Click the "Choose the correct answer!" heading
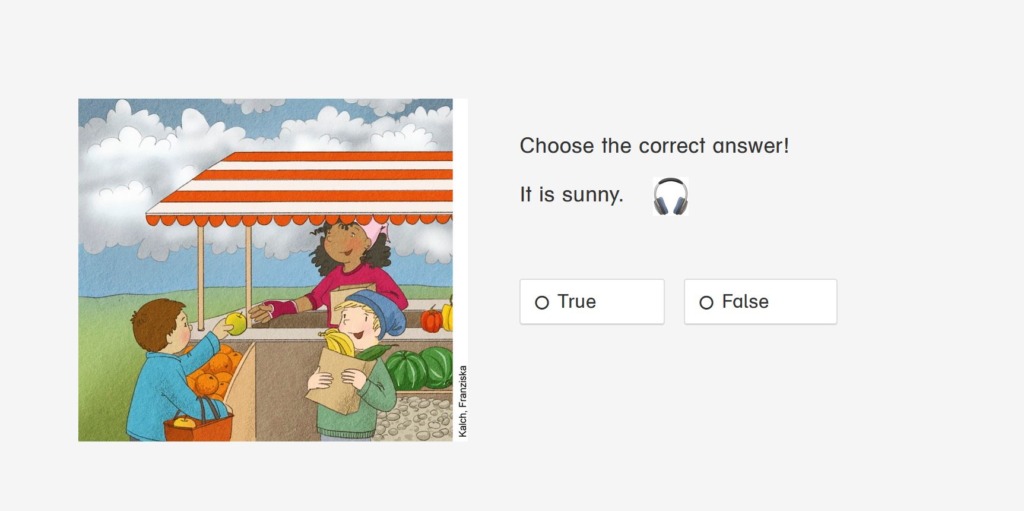The width and height of the screenshot is (1024, 511). 654,146
